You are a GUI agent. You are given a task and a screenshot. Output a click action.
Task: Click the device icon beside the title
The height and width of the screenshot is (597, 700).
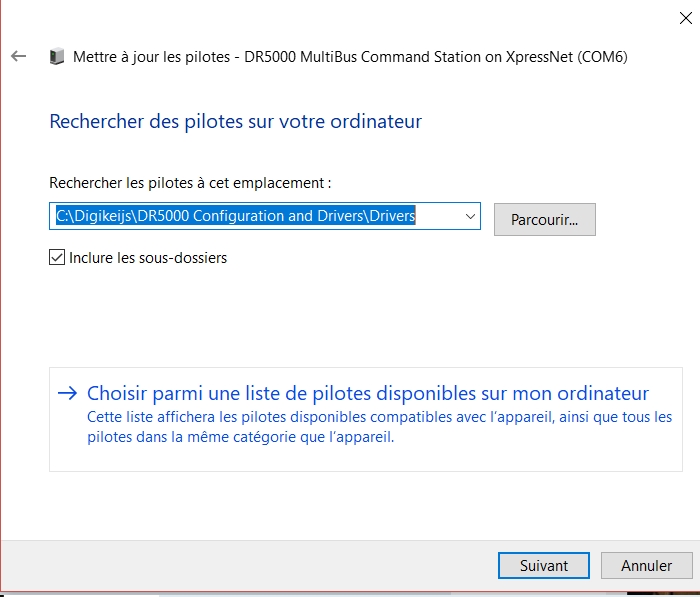57,56
